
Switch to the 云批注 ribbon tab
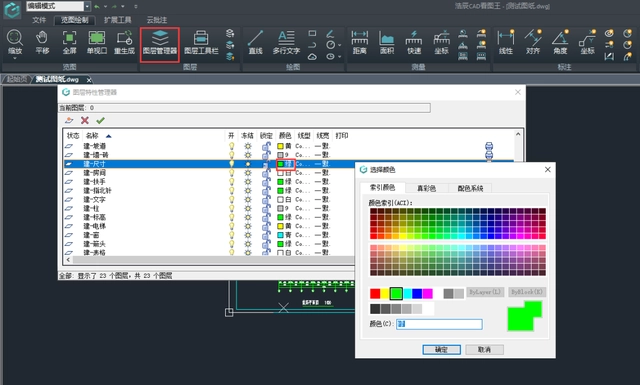[157, 20]
